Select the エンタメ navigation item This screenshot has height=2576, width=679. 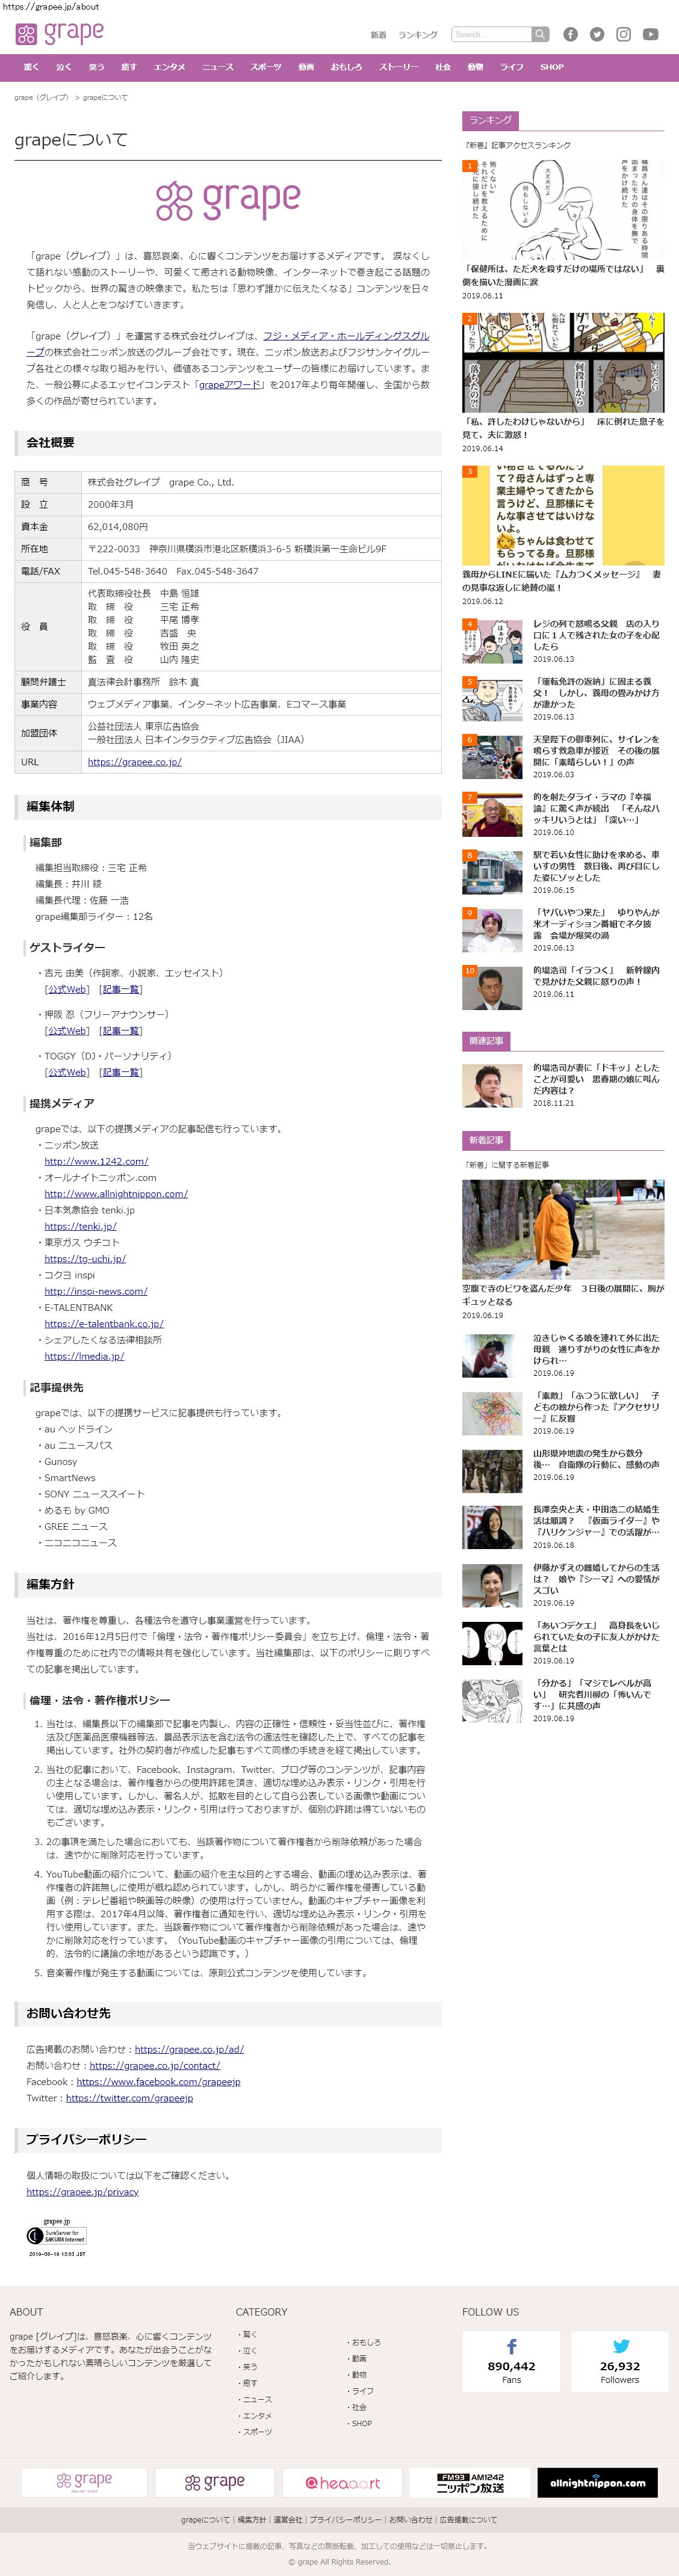pyautogui.click(x=169, y=67)
